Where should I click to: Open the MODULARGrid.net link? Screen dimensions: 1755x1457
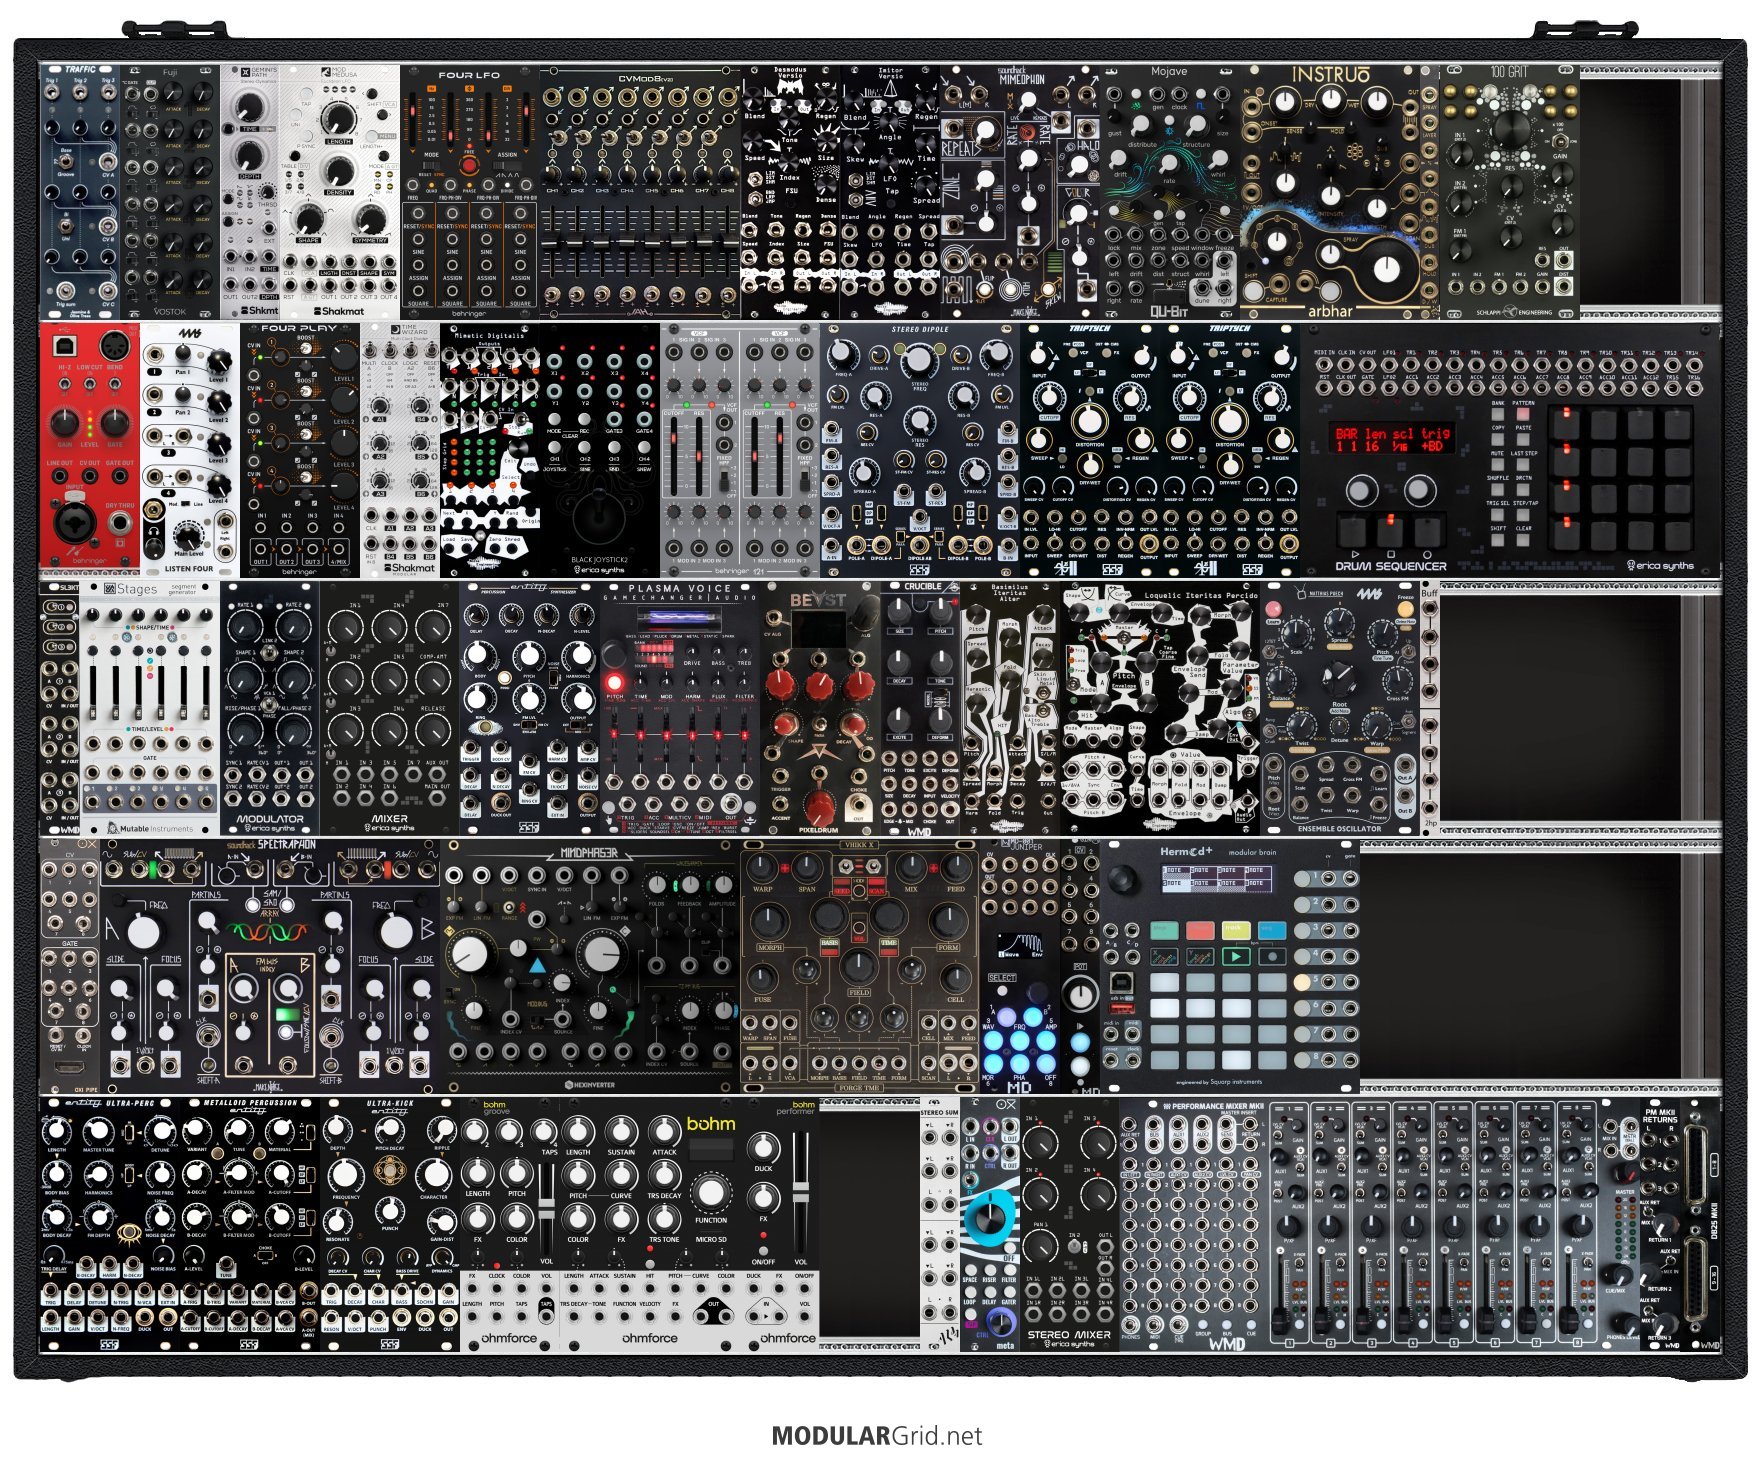coord(876,1436)
